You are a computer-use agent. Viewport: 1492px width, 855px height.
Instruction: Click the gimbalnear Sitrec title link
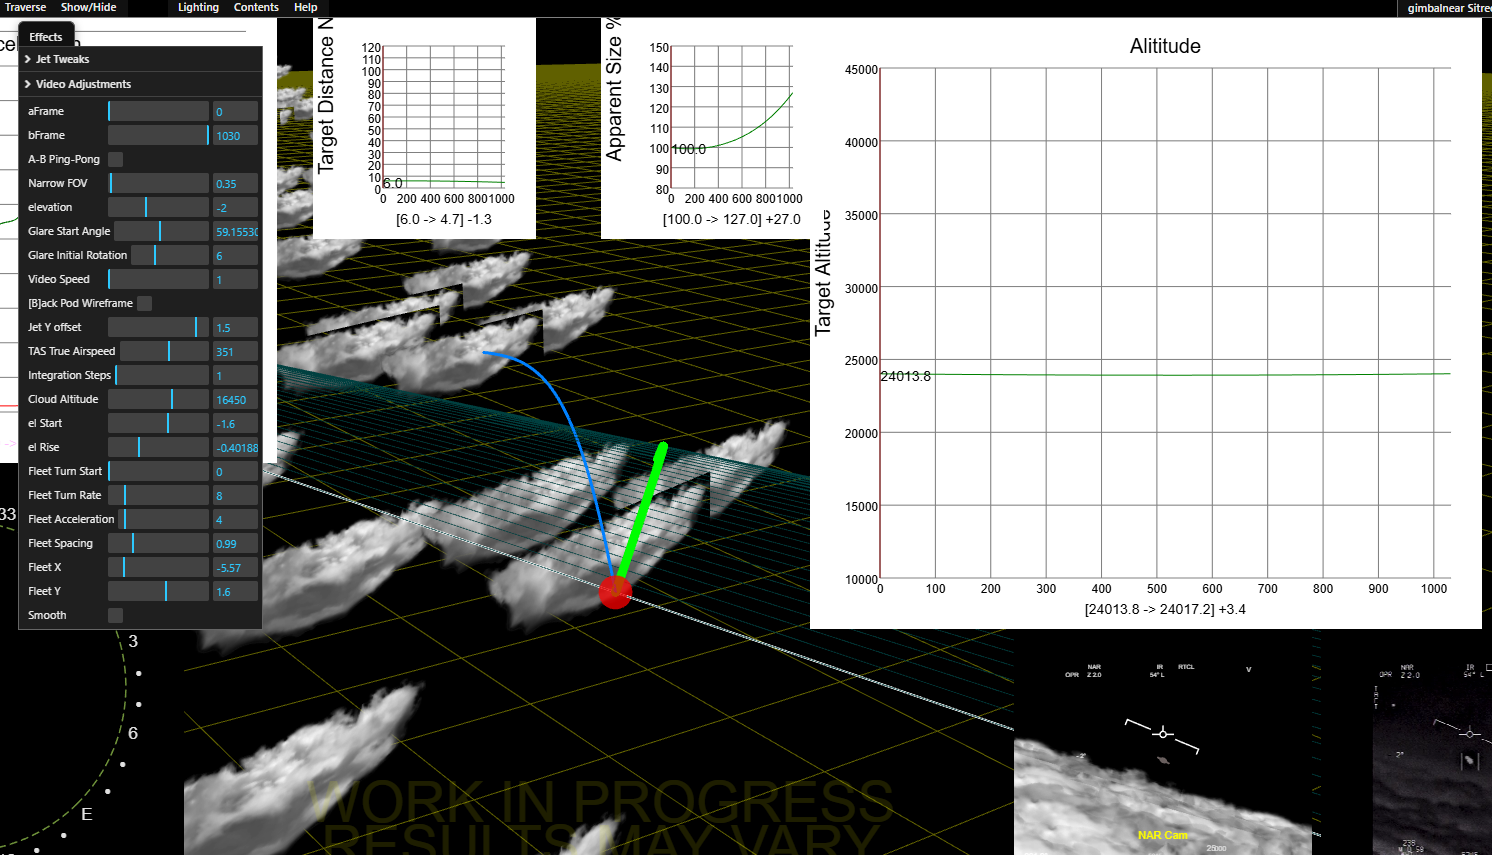1448,8
